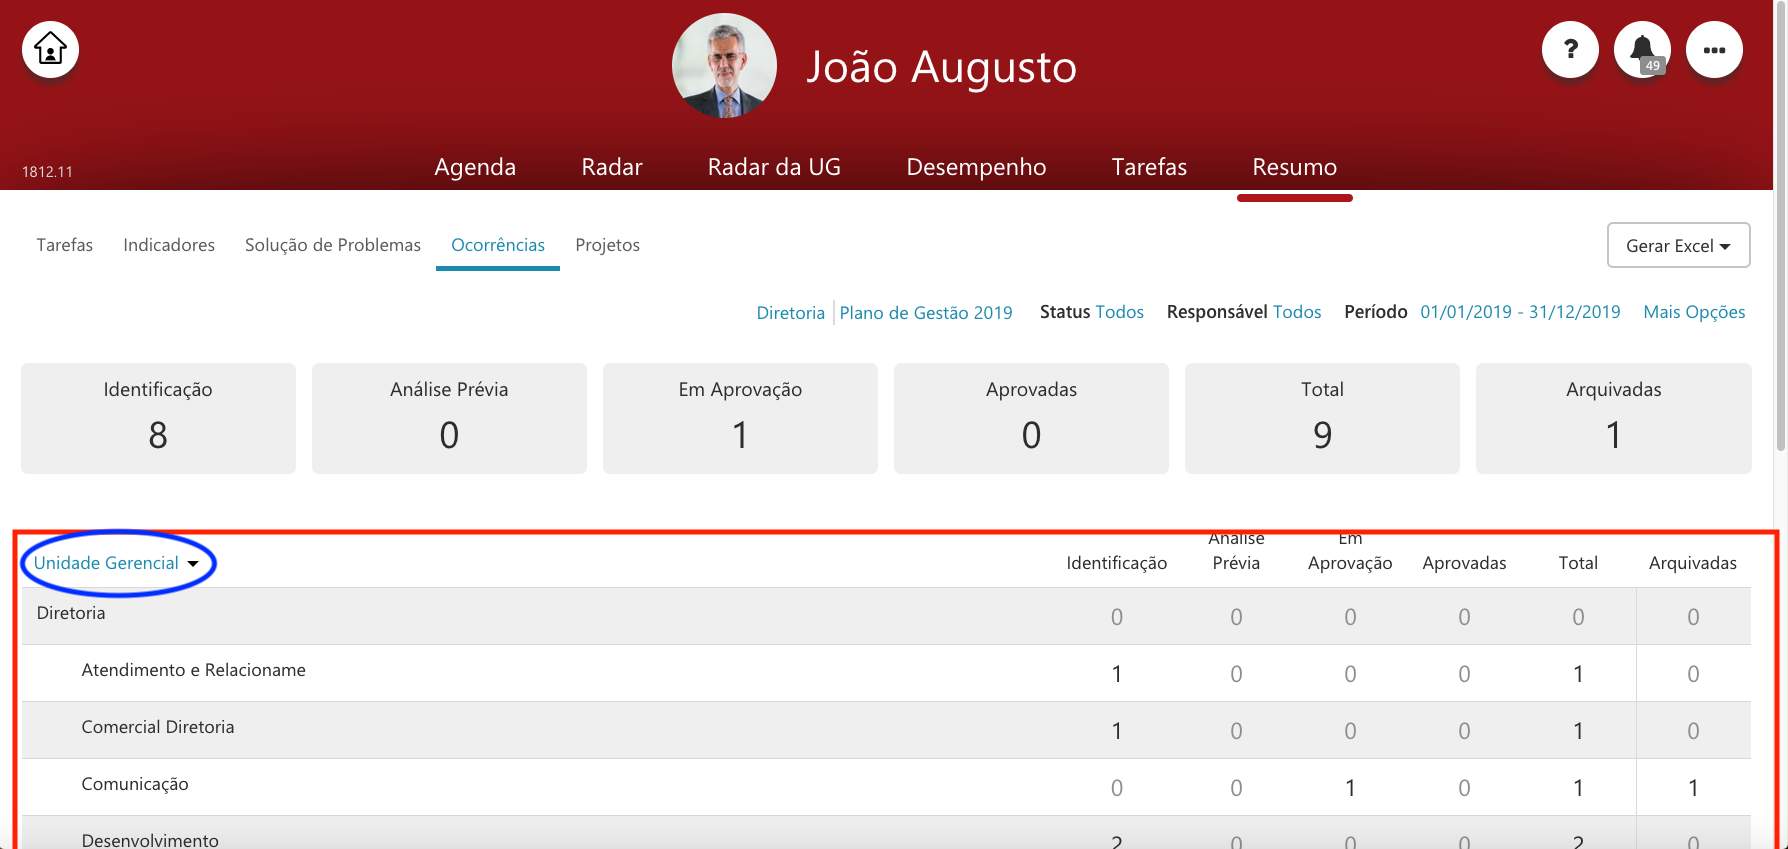Click Plano de Gestão 2019 link
The height and width of the screenshot is (849, 1788).
coord(926,313)
